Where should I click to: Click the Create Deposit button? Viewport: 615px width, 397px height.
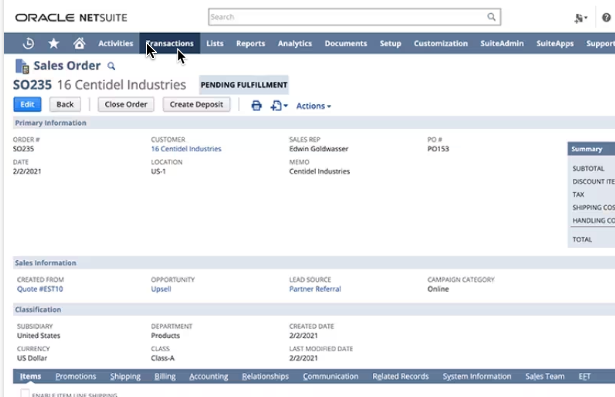[x=197, y=104]
